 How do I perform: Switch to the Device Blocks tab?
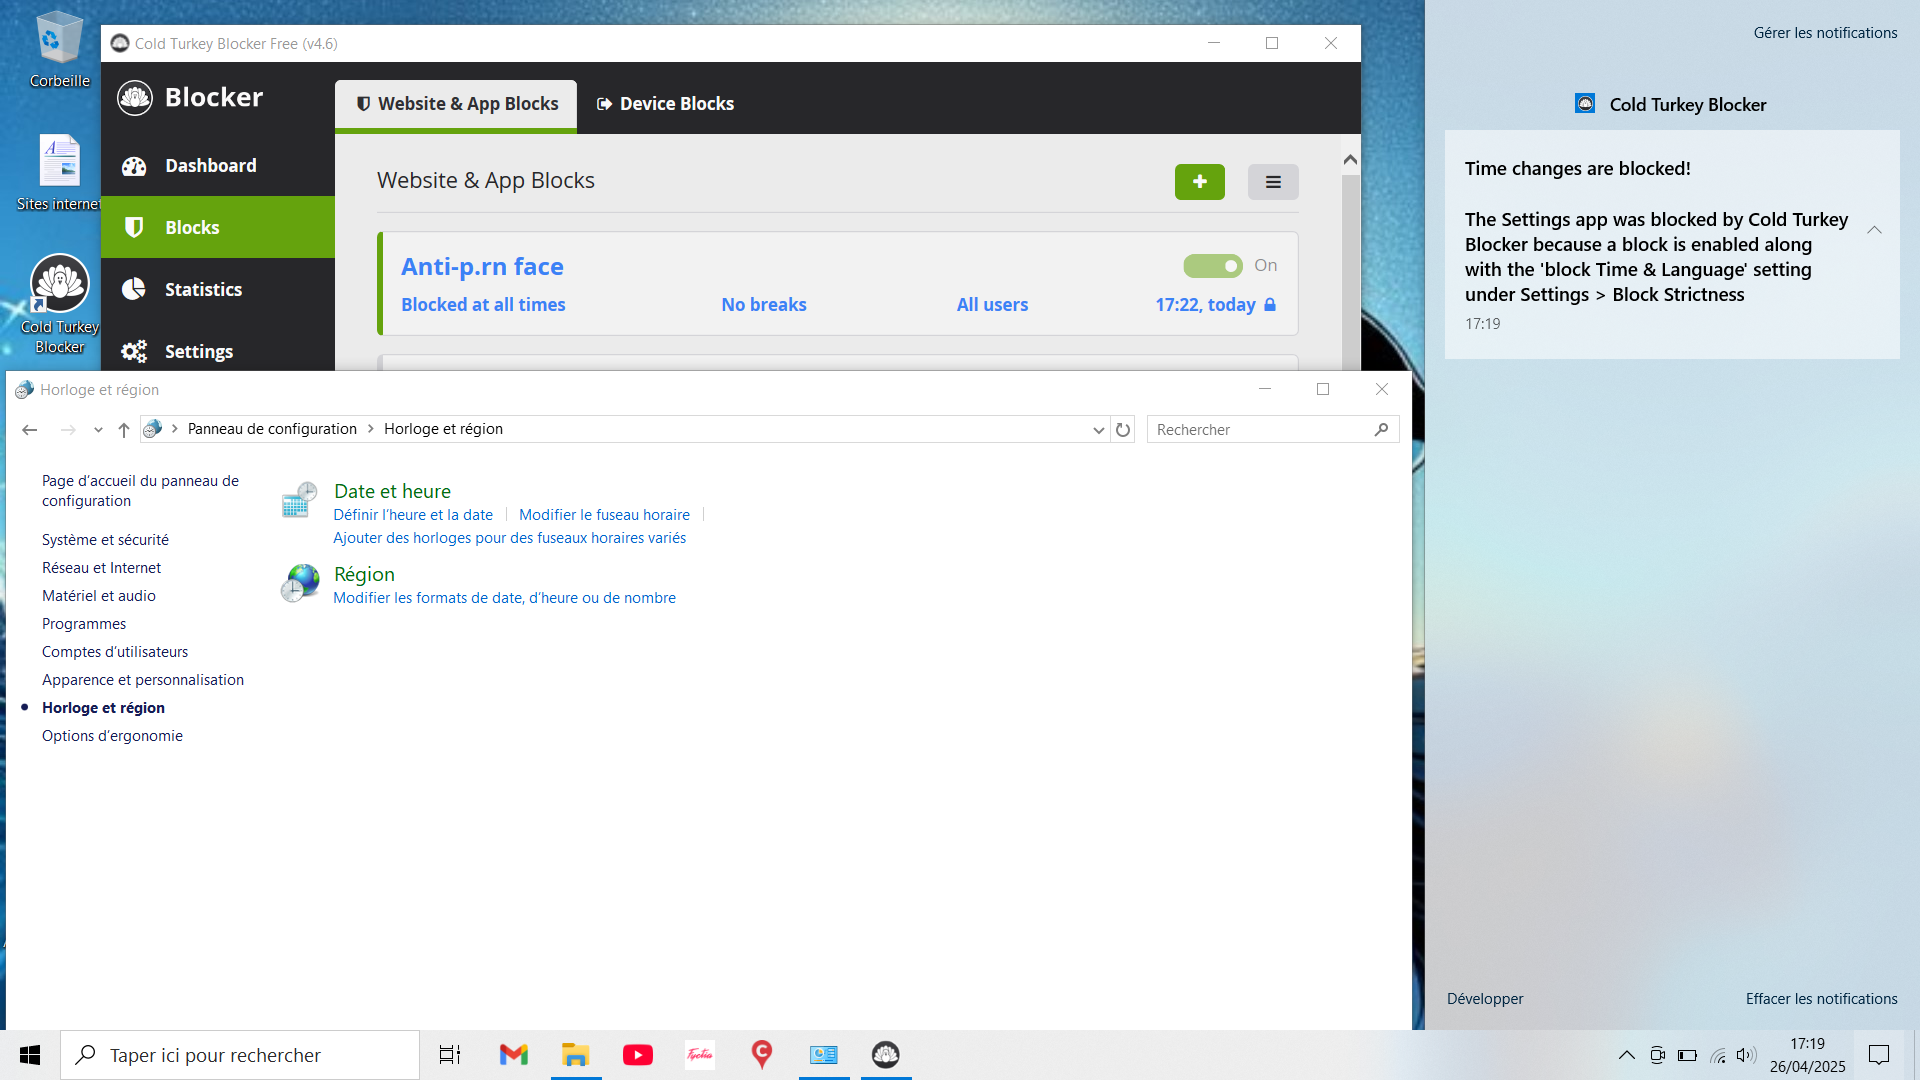[665, 104]
